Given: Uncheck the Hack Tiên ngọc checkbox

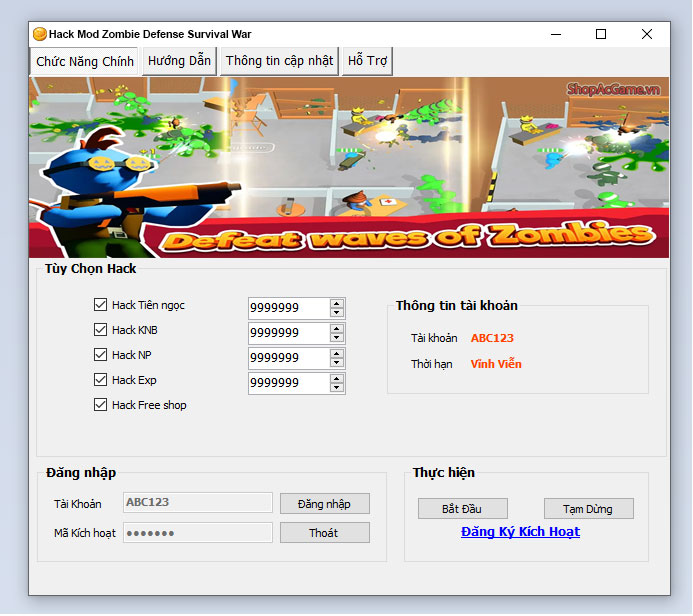Looking at the screenshot, I should tap(100, 305).
